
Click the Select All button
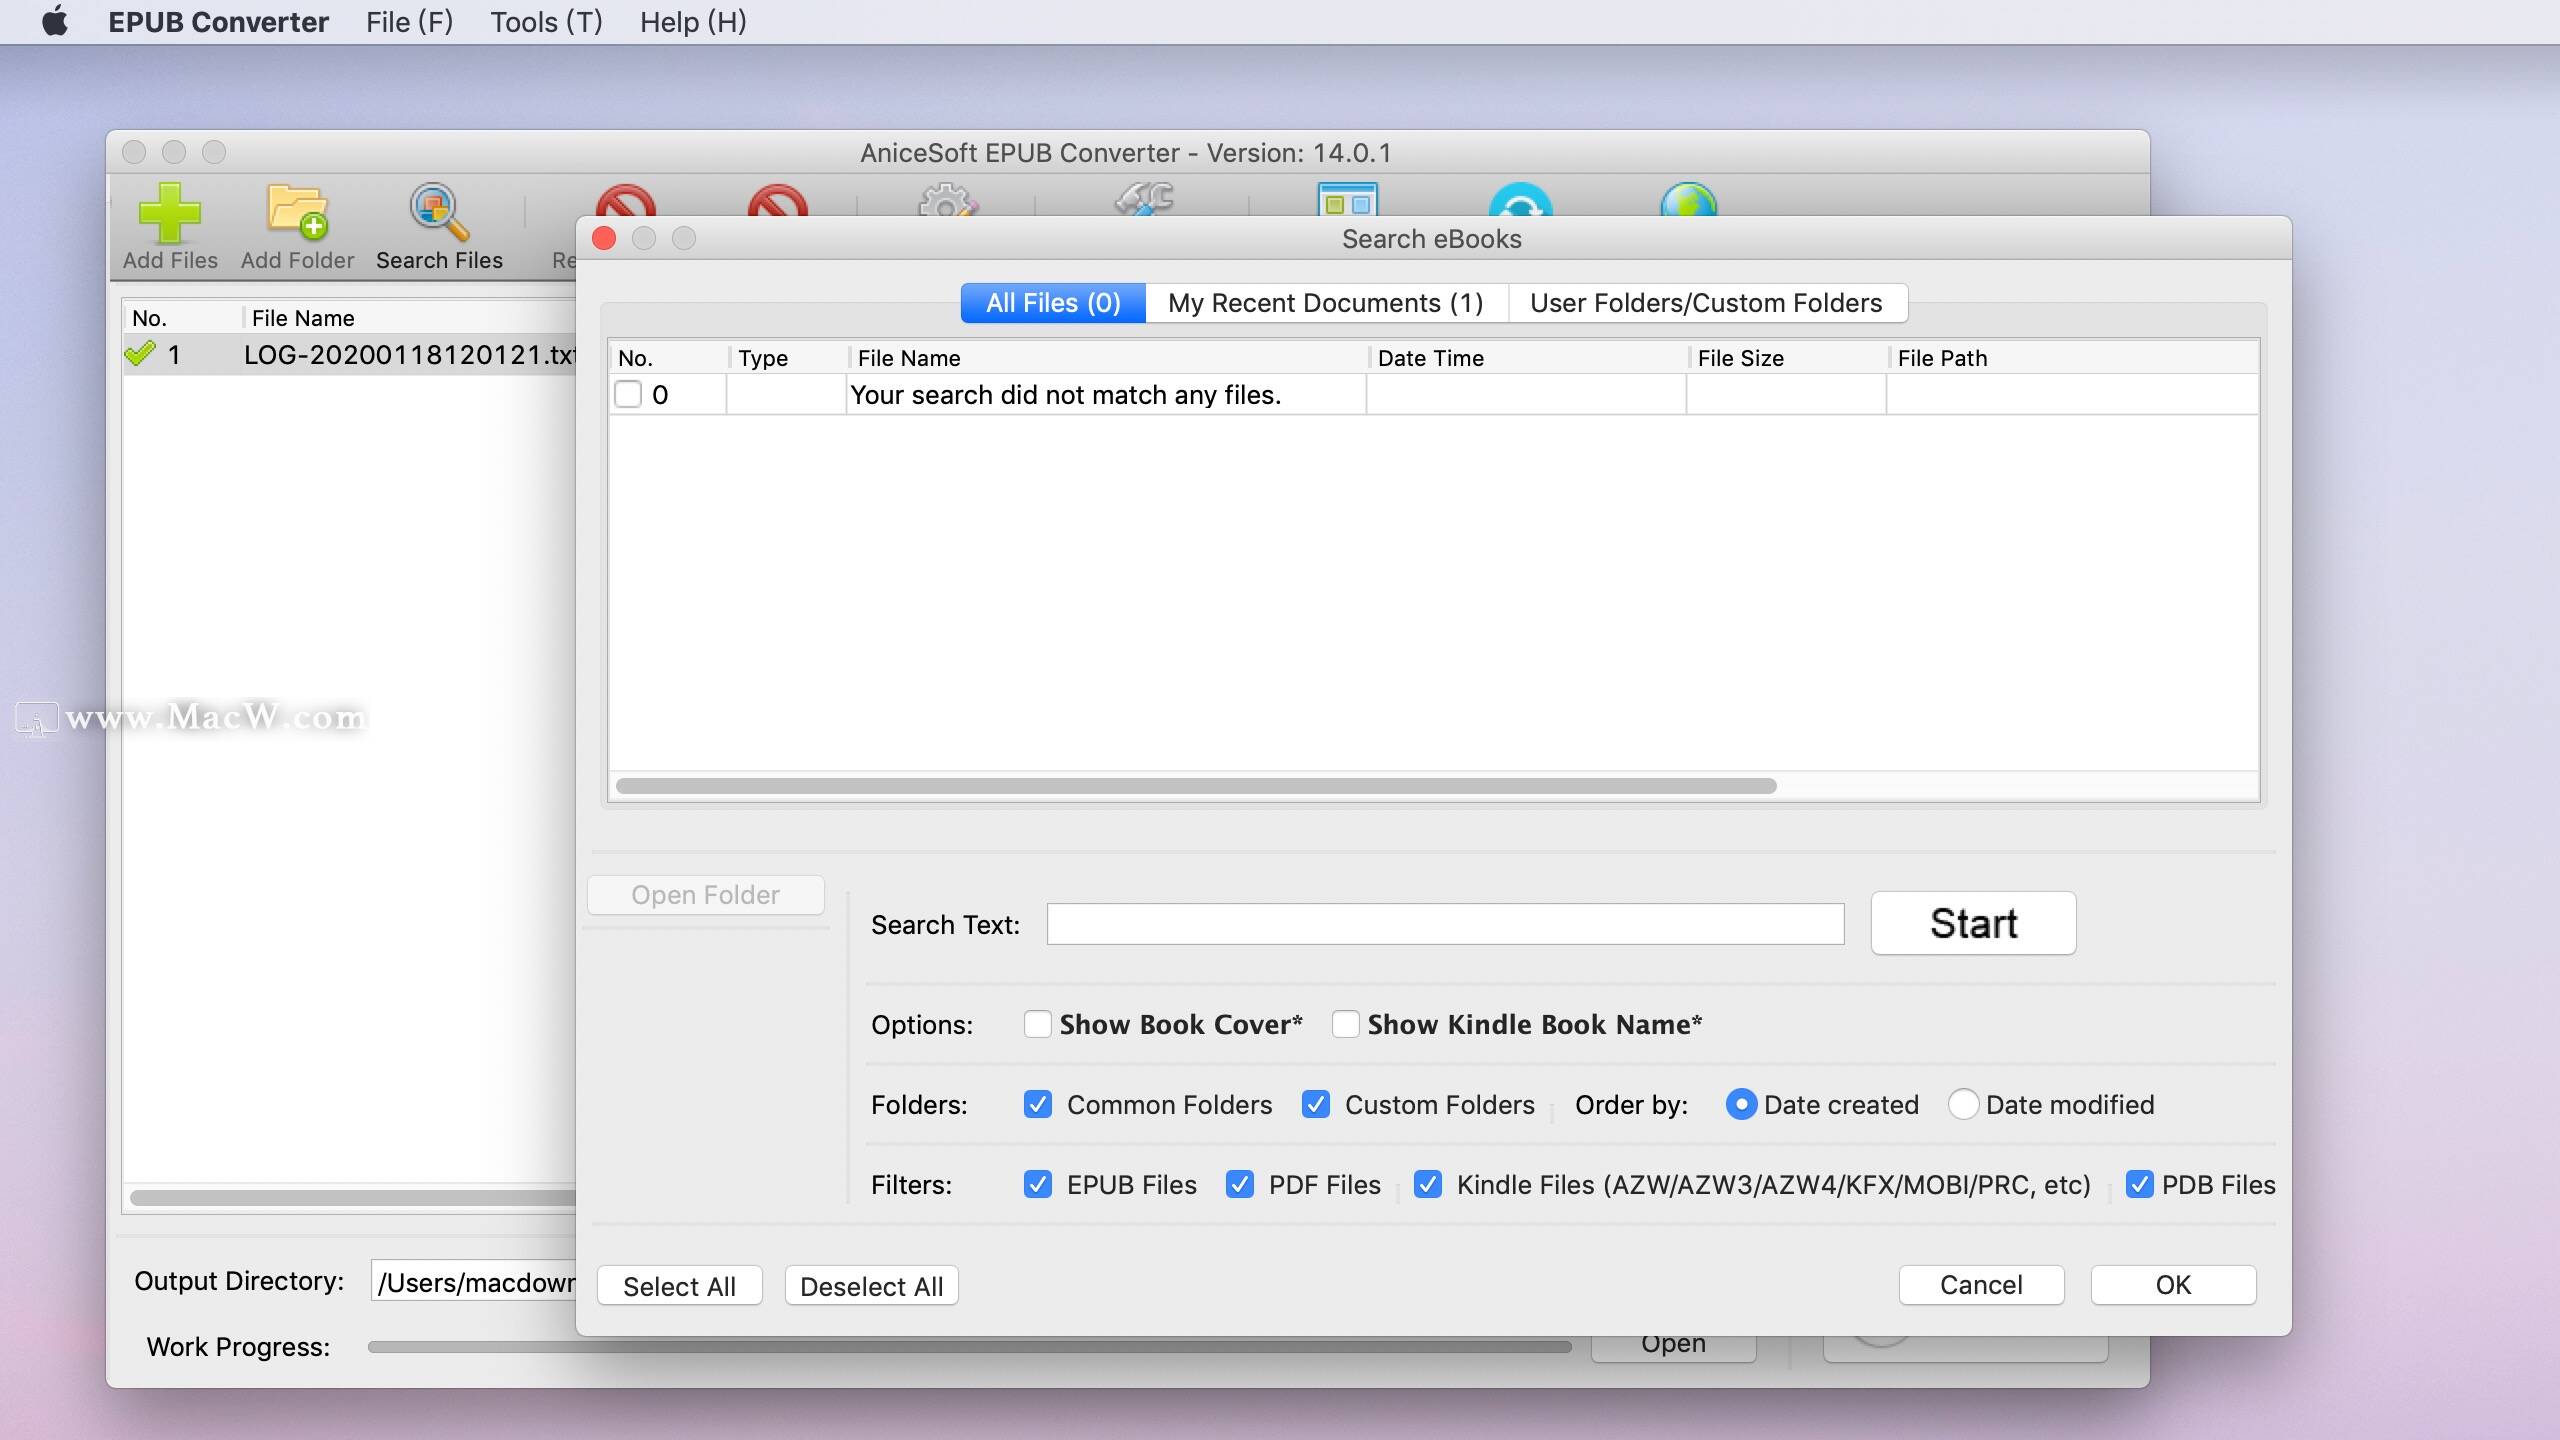pos(680,1285)
